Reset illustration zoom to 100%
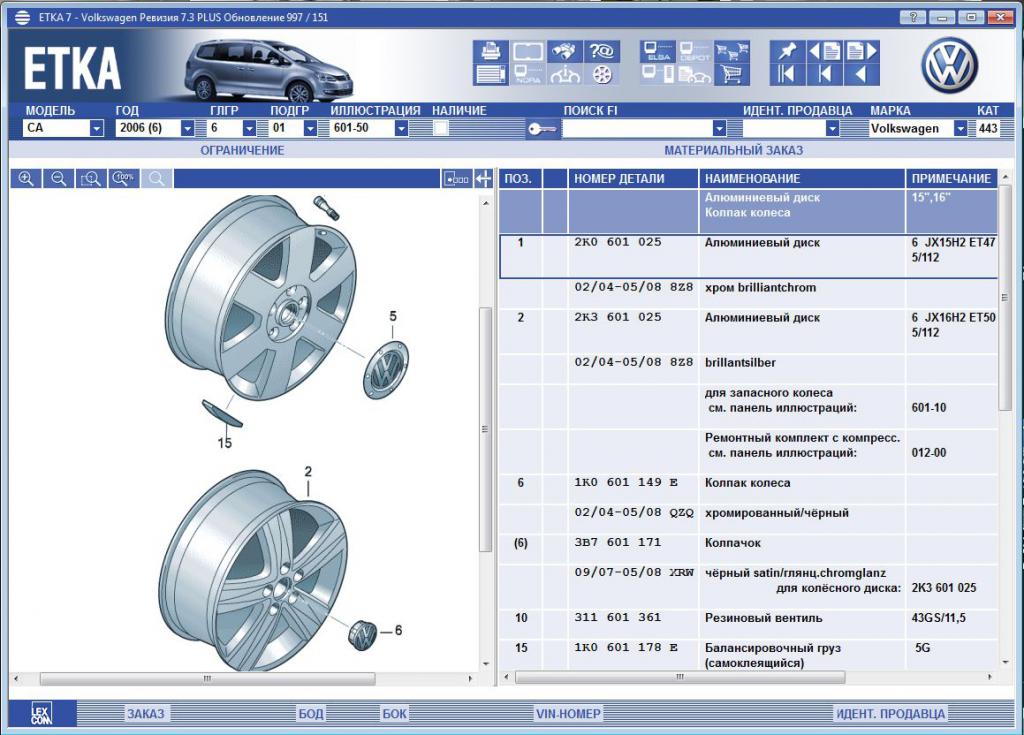 point(123,178)
